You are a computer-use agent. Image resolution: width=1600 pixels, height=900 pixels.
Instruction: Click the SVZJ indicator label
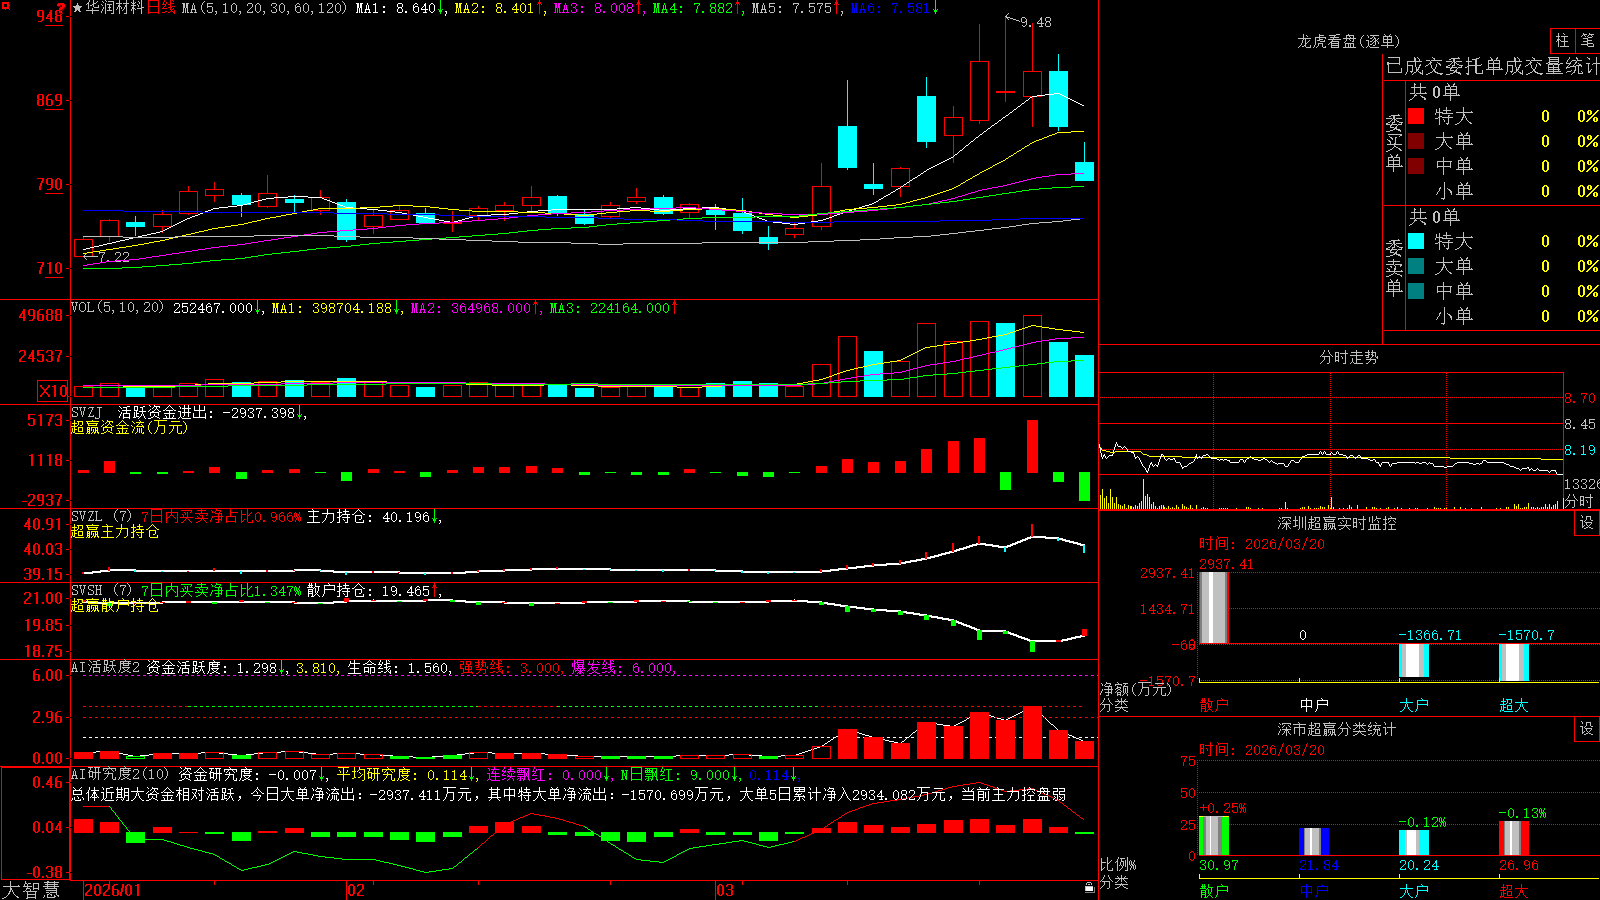click(x=87, y=412)
